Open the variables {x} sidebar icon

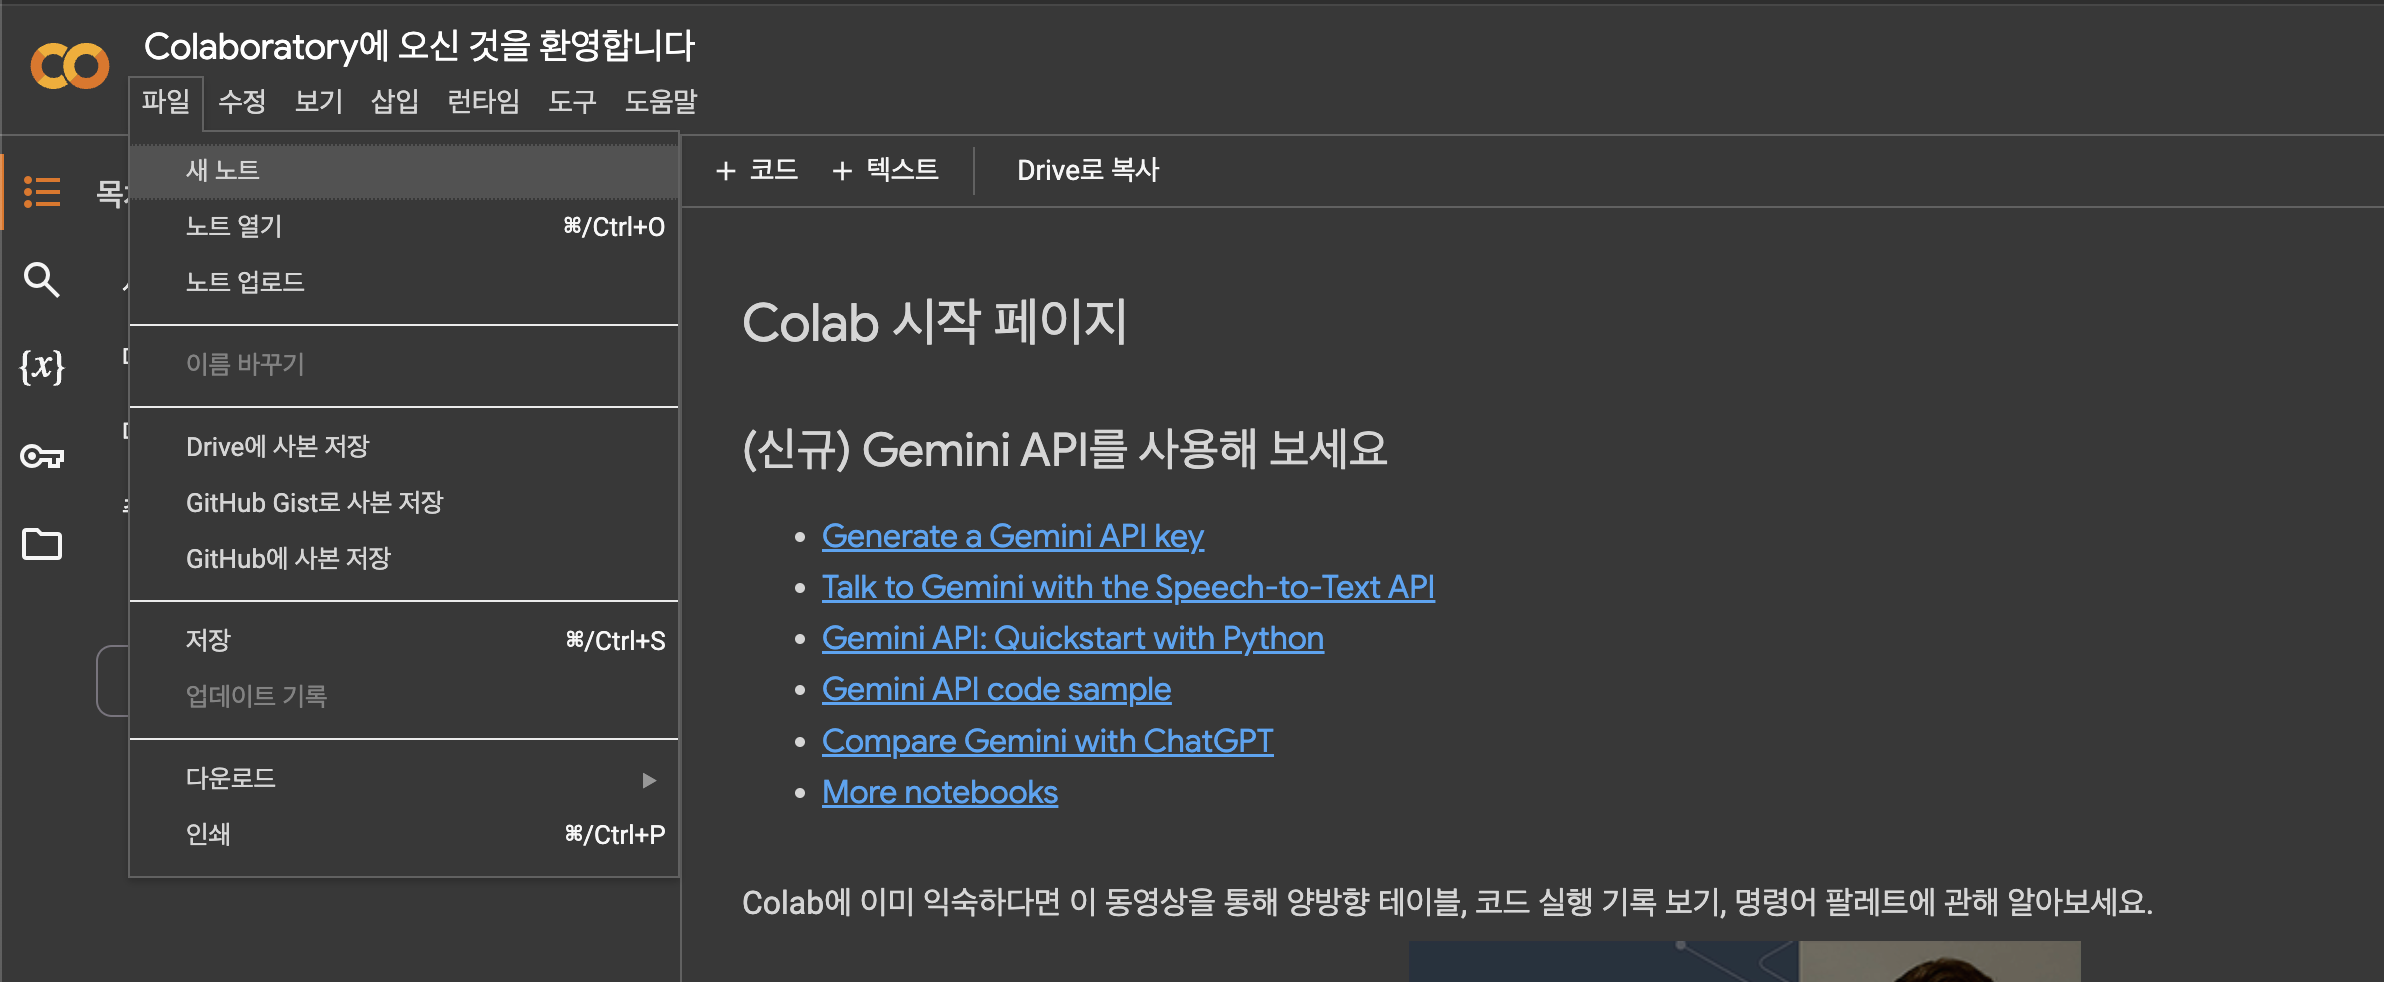click(x=42, y=366)
